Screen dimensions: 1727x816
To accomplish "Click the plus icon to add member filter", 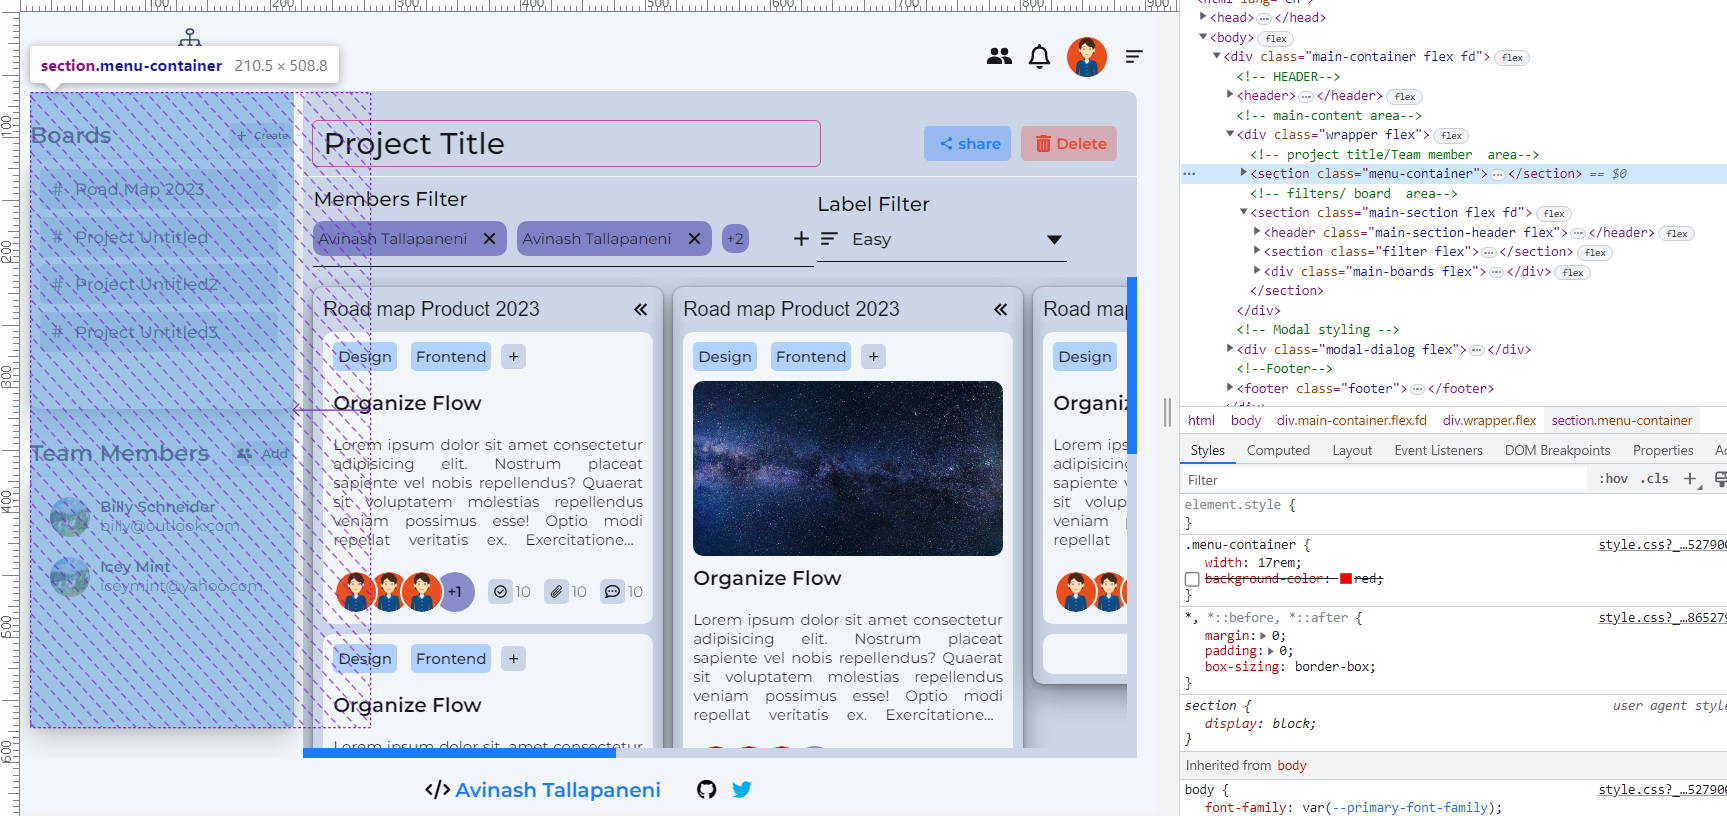I will (801, 239).
